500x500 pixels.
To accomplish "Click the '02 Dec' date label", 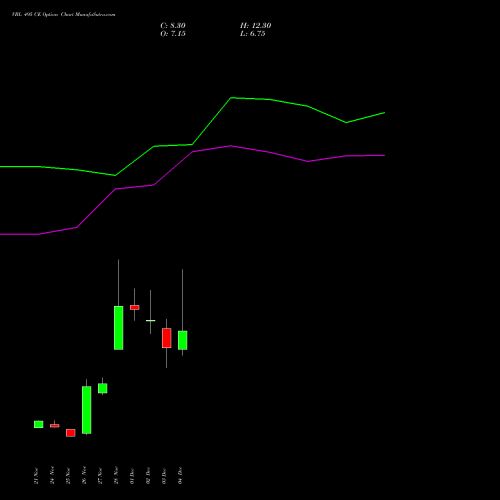I will pos(148,476).
